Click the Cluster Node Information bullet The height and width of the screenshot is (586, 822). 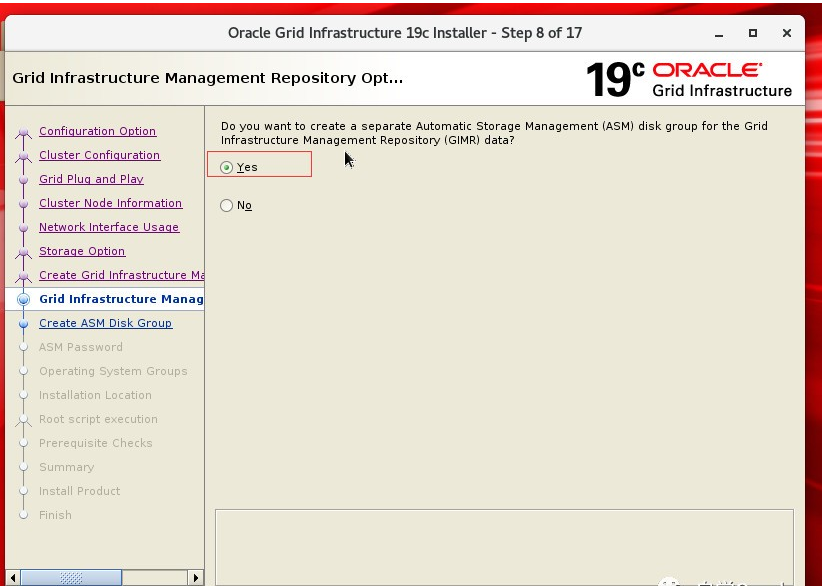click(x=23, y=204)
